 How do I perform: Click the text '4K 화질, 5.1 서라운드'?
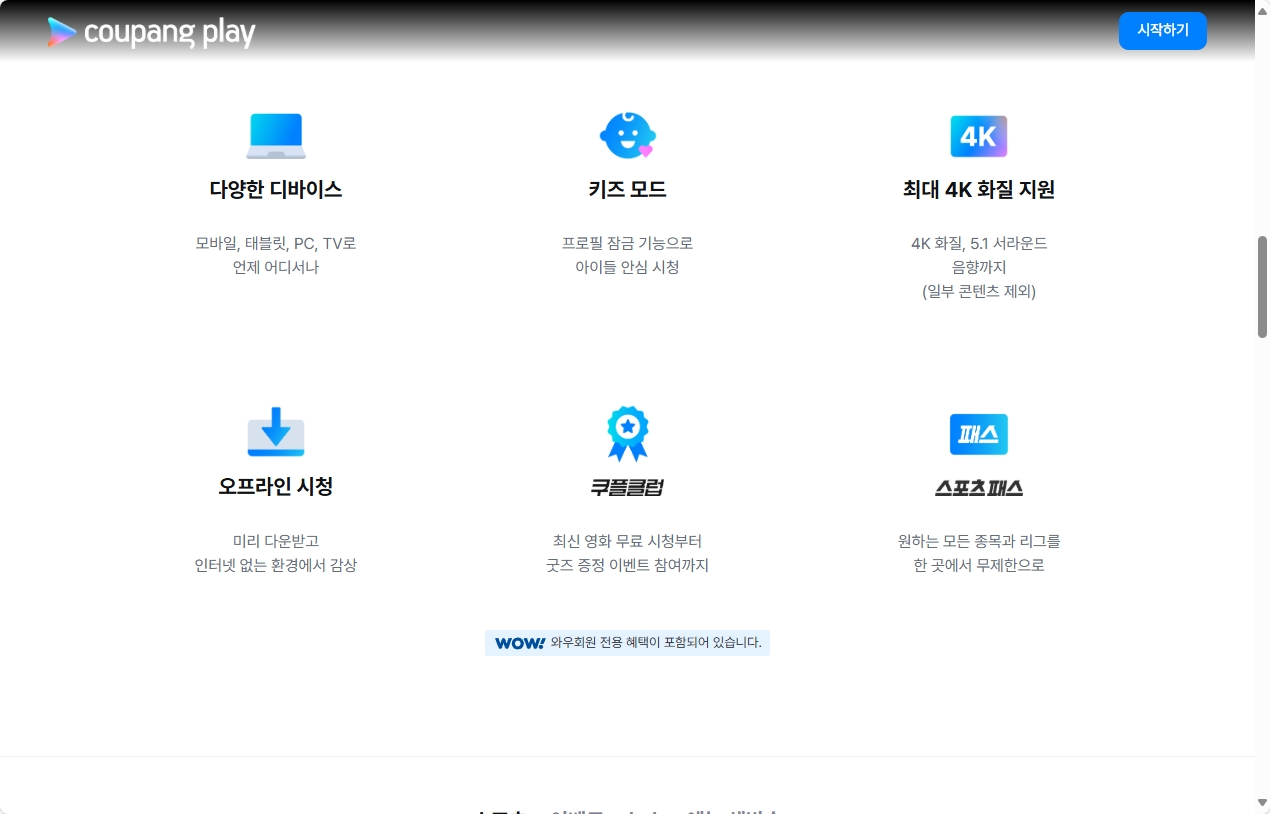[979, 243]
